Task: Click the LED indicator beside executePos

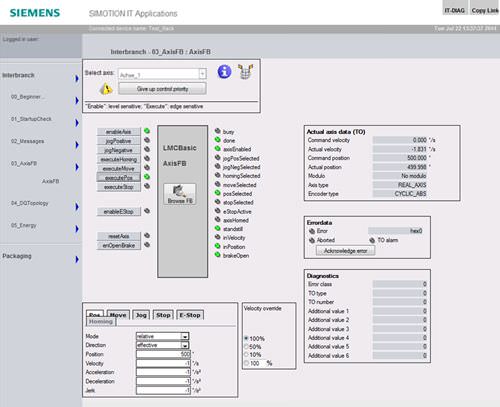Action: [x=147, y=177]
